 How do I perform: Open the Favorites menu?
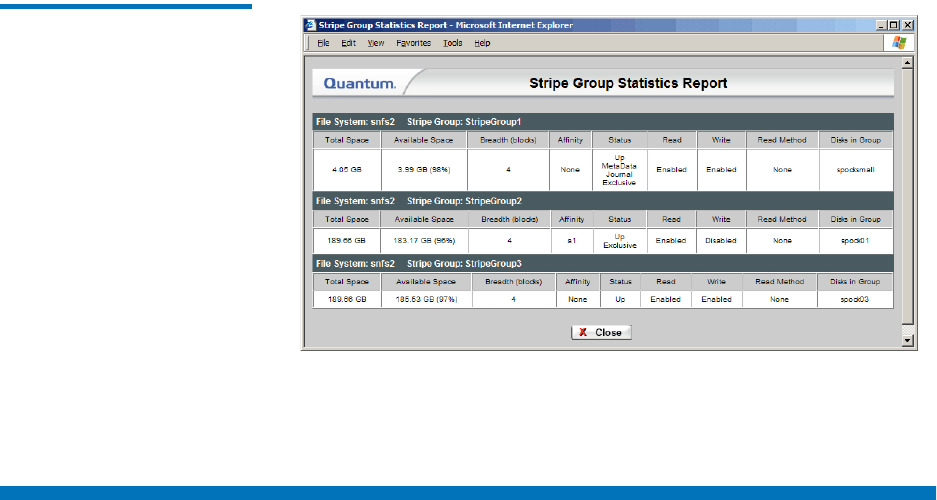tap(413, 43)
